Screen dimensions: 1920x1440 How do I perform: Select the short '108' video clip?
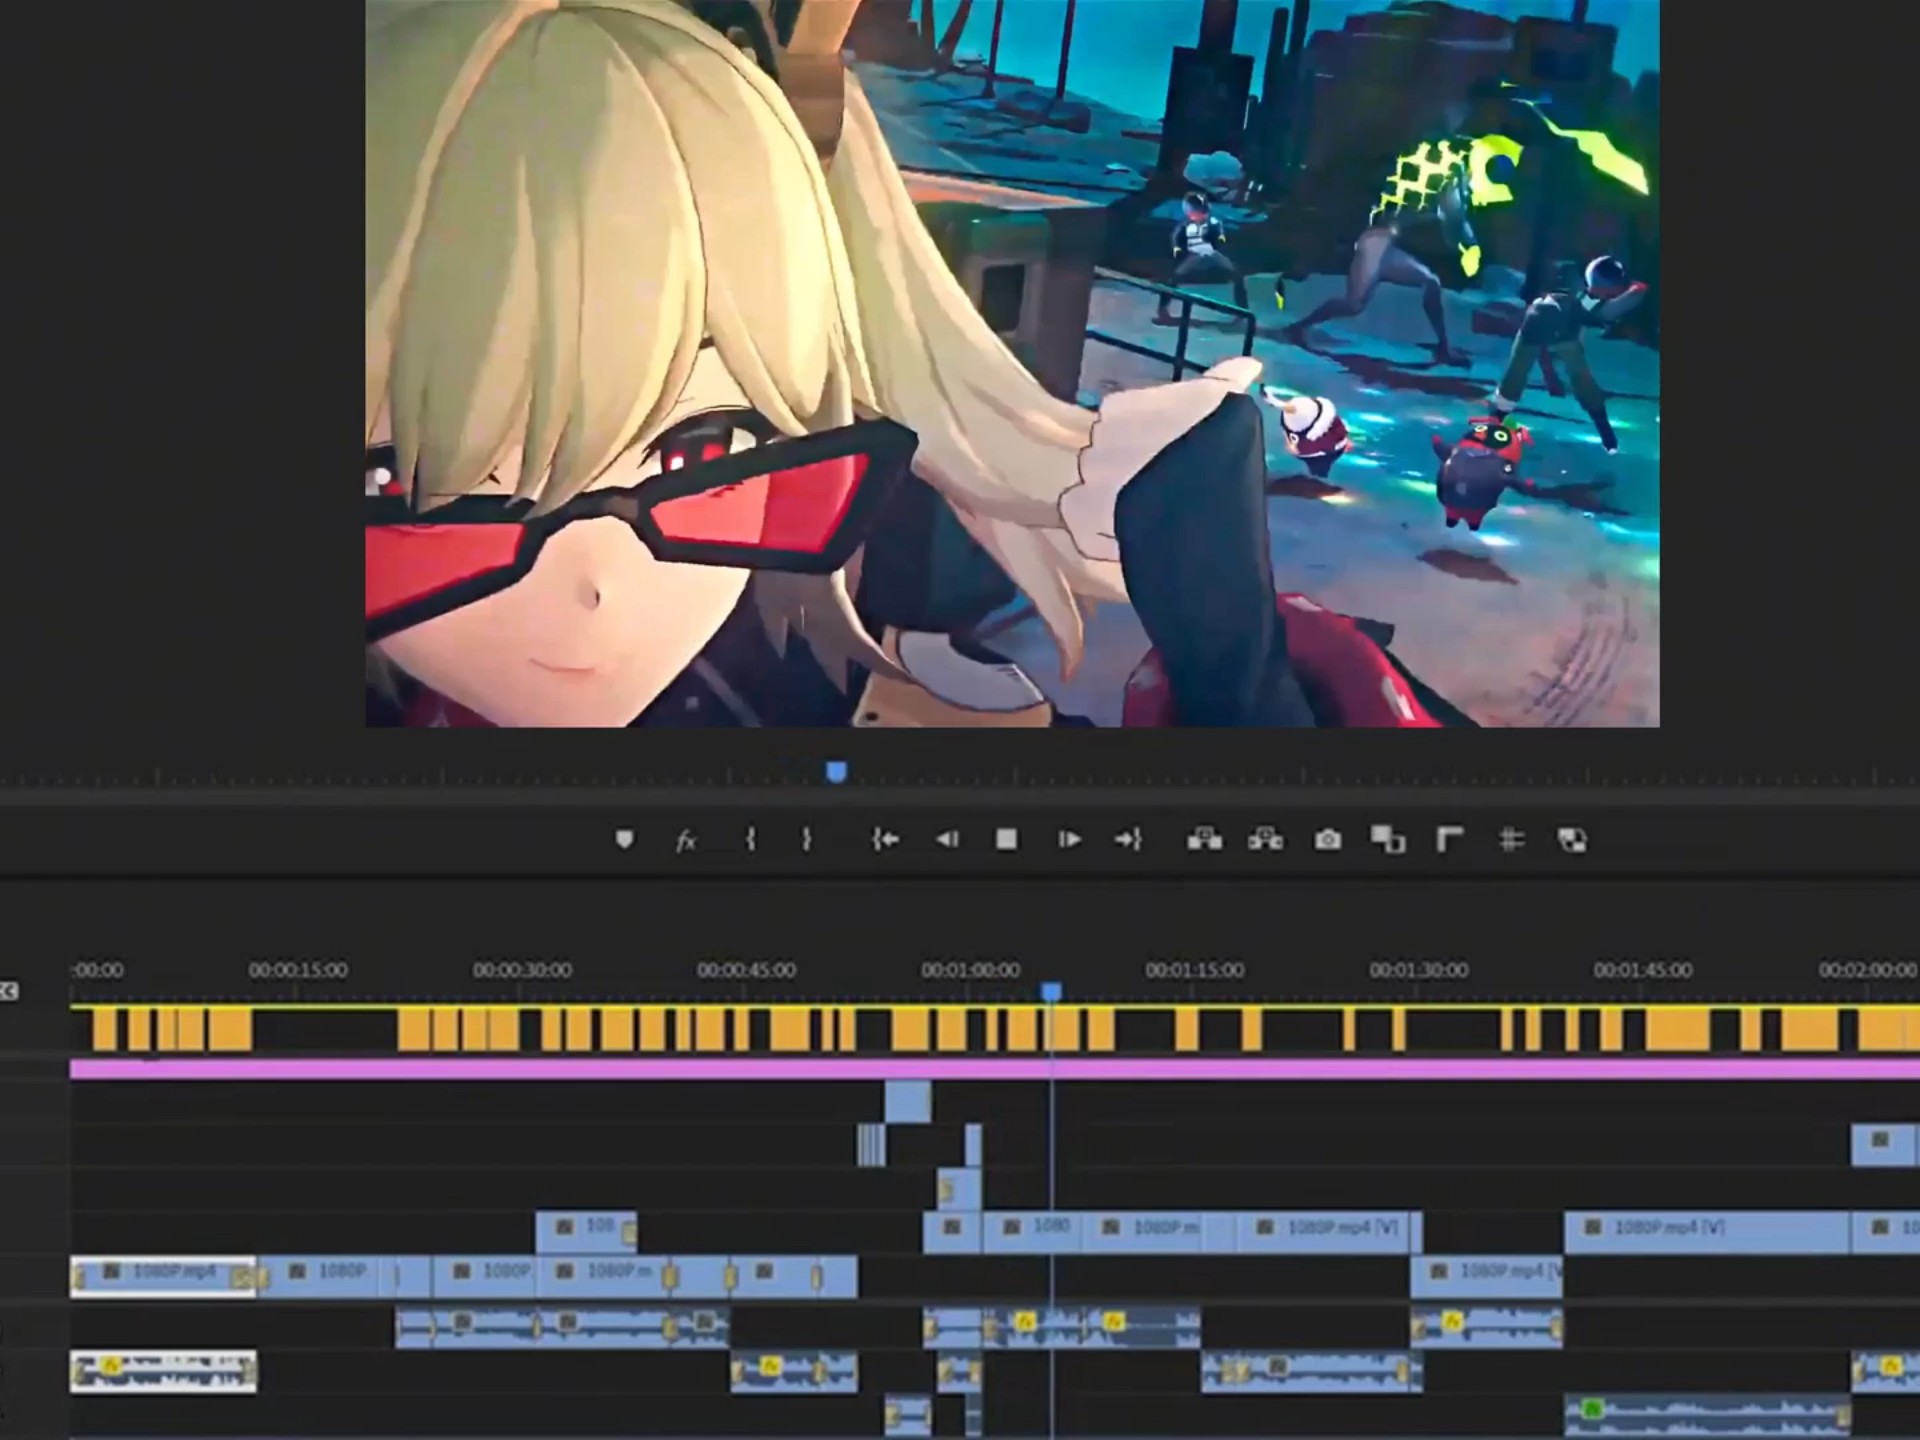586,1232
